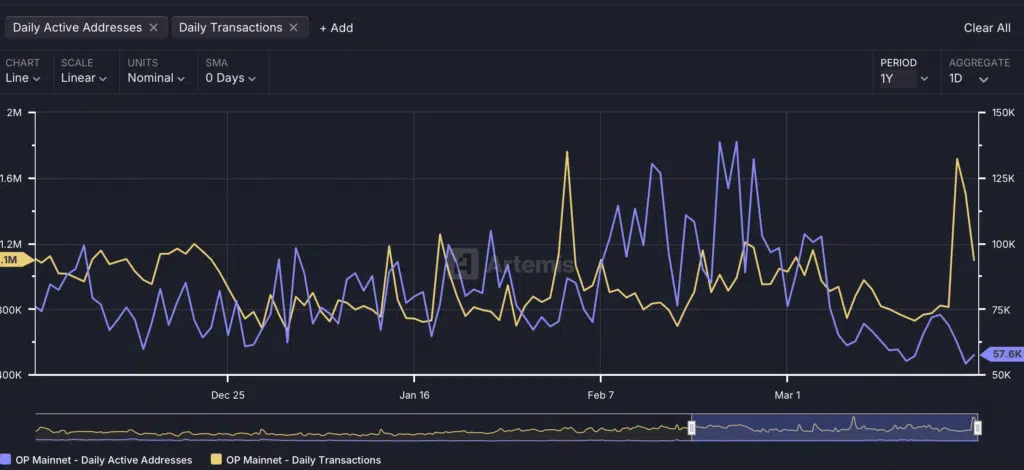This screenshot has width=1024, height=470.
Task: Click the Jan 16 axis label
Action: tap(414, 395)
